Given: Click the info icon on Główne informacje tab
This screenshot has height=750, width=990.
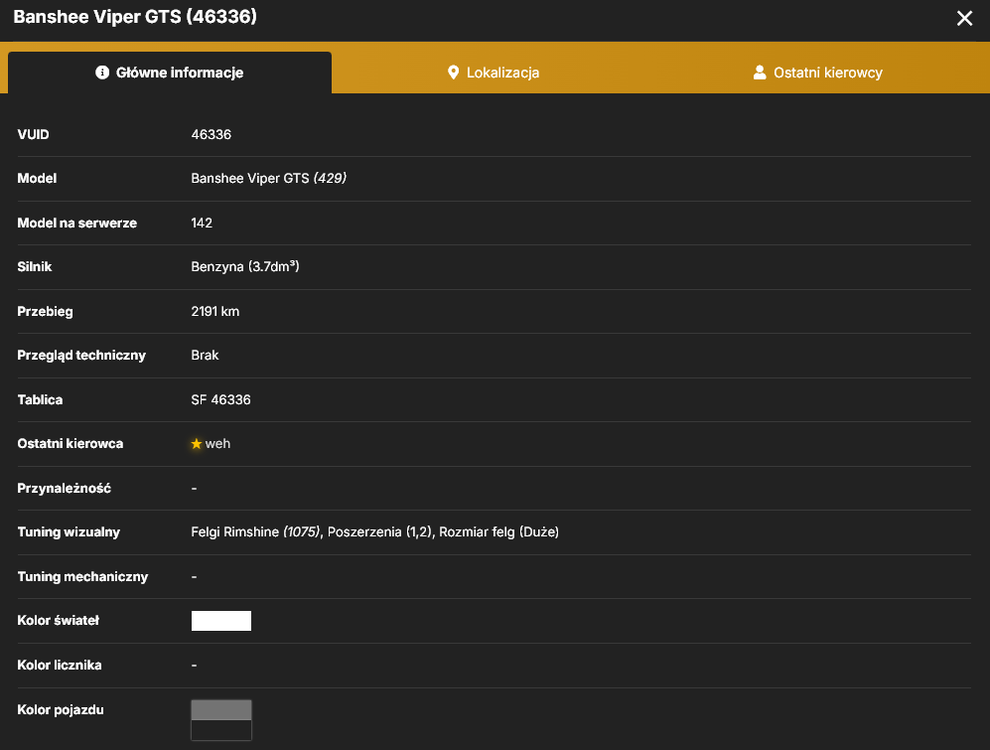Looking at the screenshot, I should 102,73.
